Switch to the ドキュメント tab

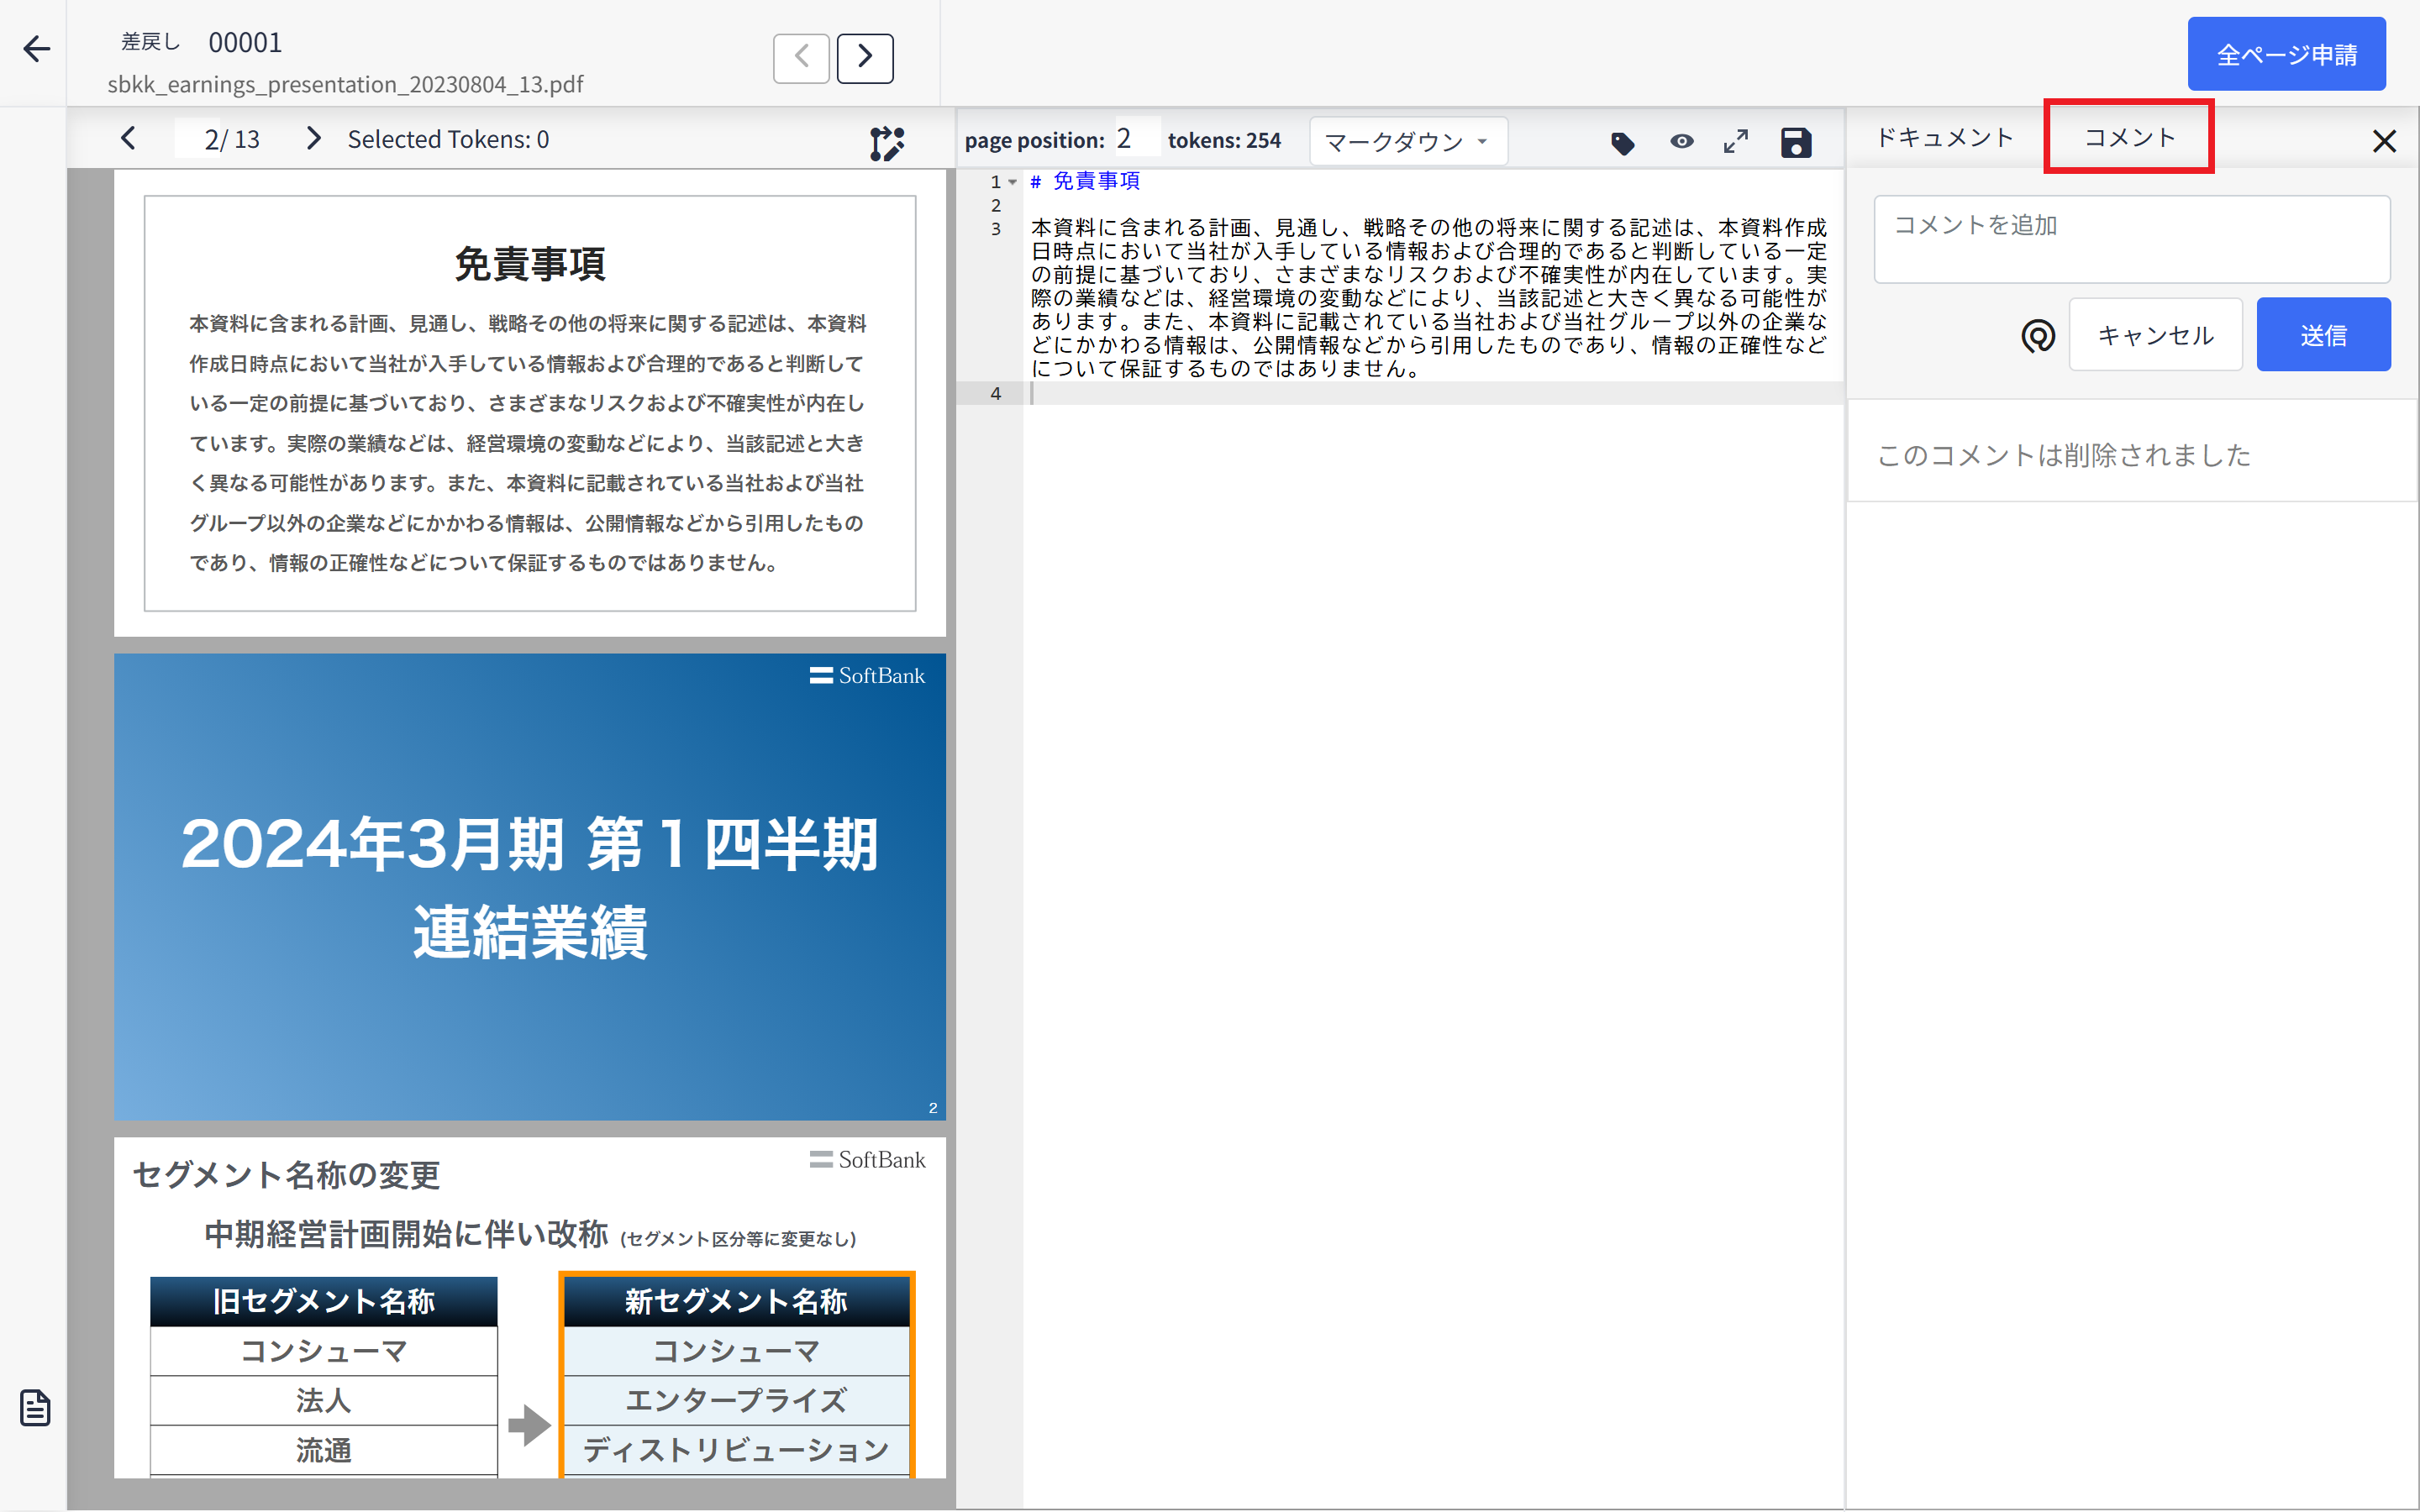point(1944,138)
